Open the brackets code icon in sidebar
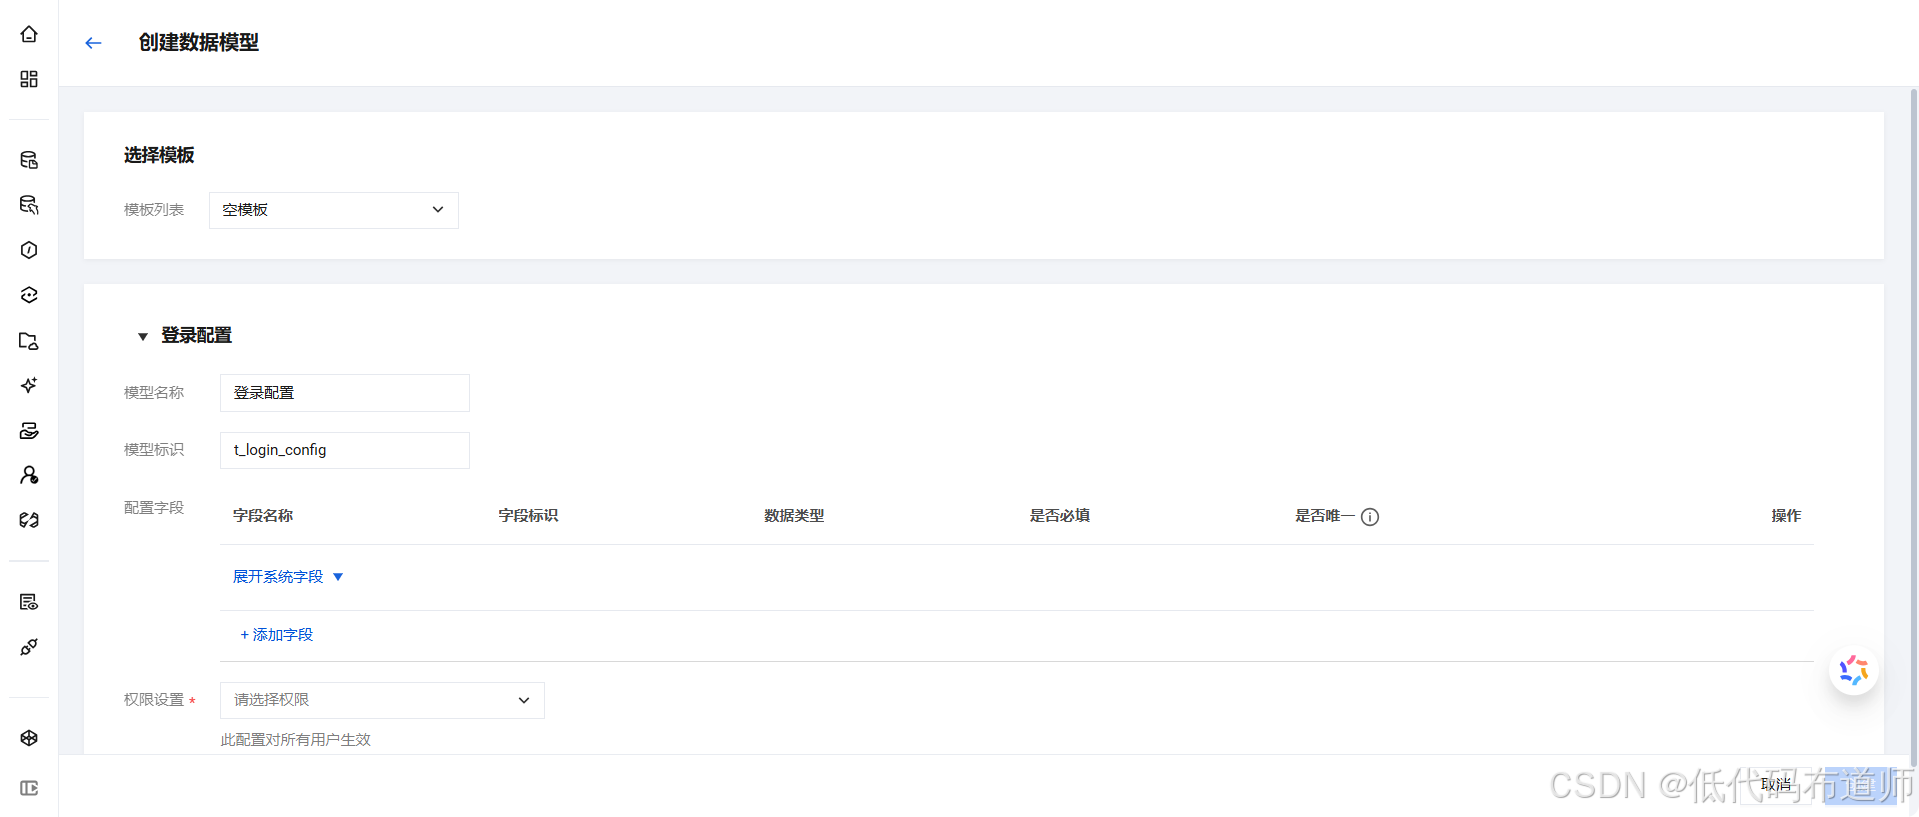1919x817 pixels. [x=29, y=520]
